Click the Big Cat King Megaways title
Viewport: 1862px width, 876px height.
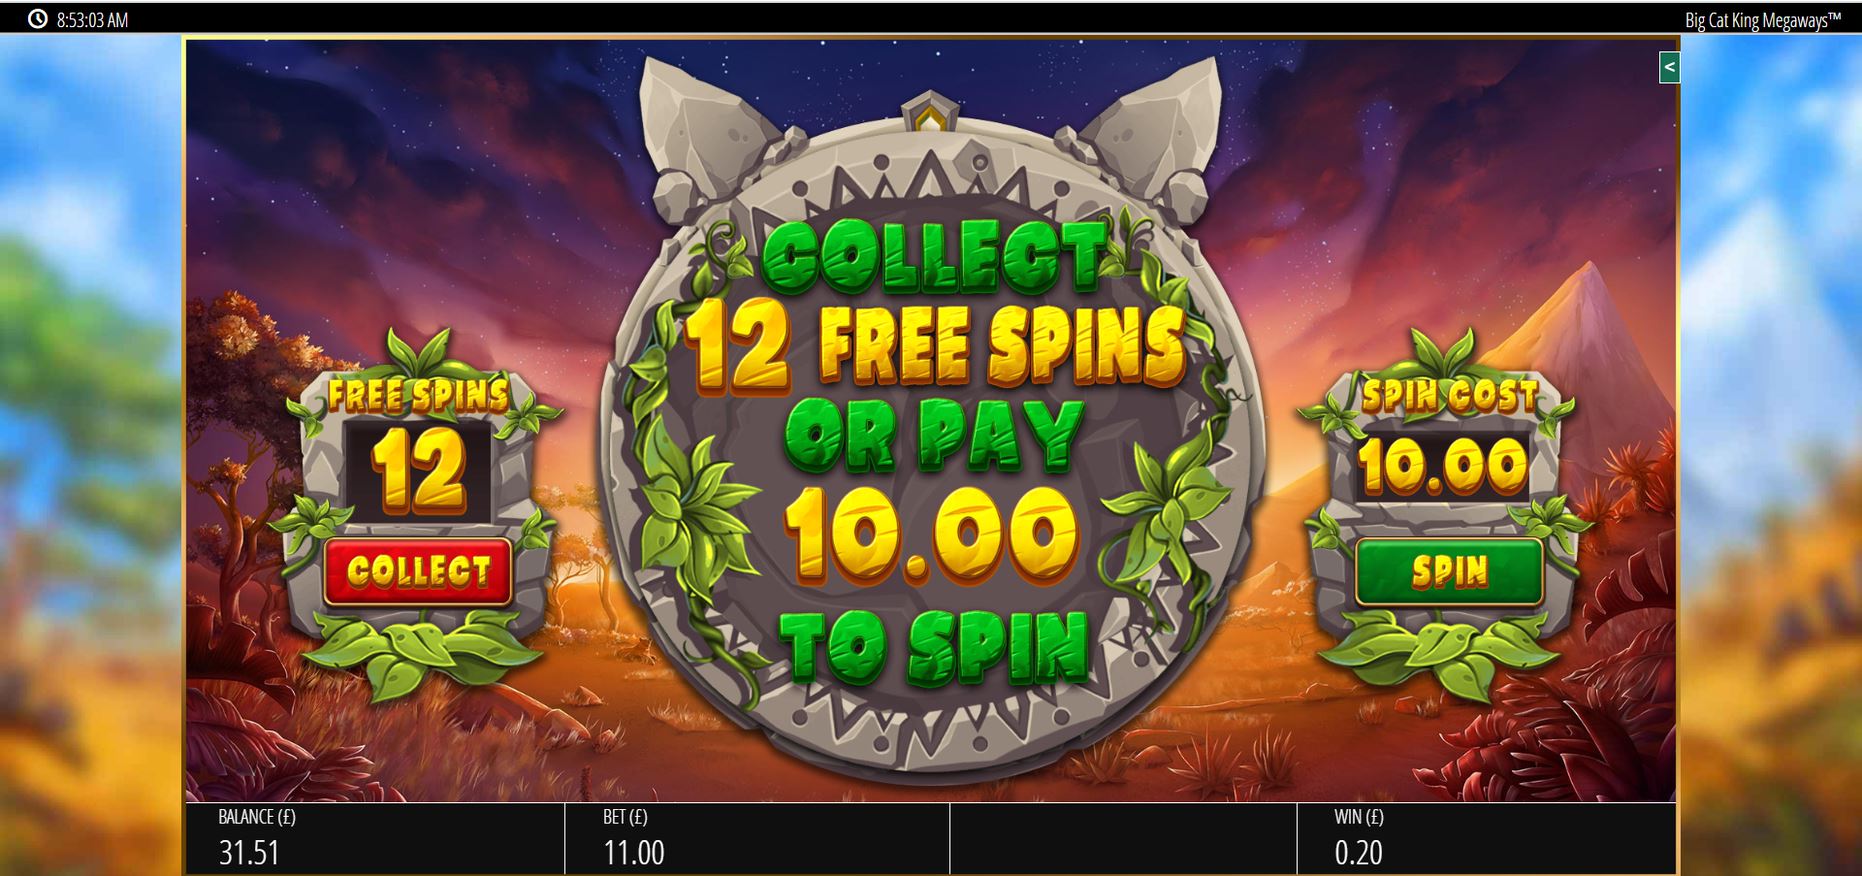(1763, 20)
